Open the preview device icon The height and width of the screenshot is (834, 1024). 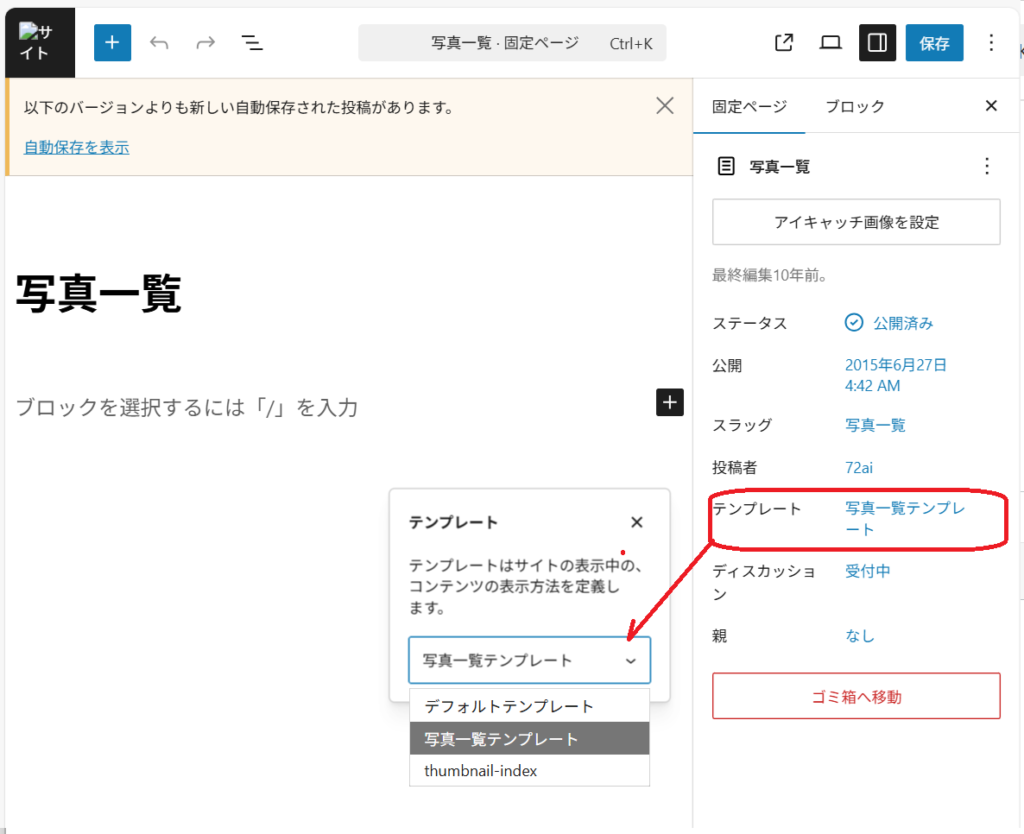point(830,43)
